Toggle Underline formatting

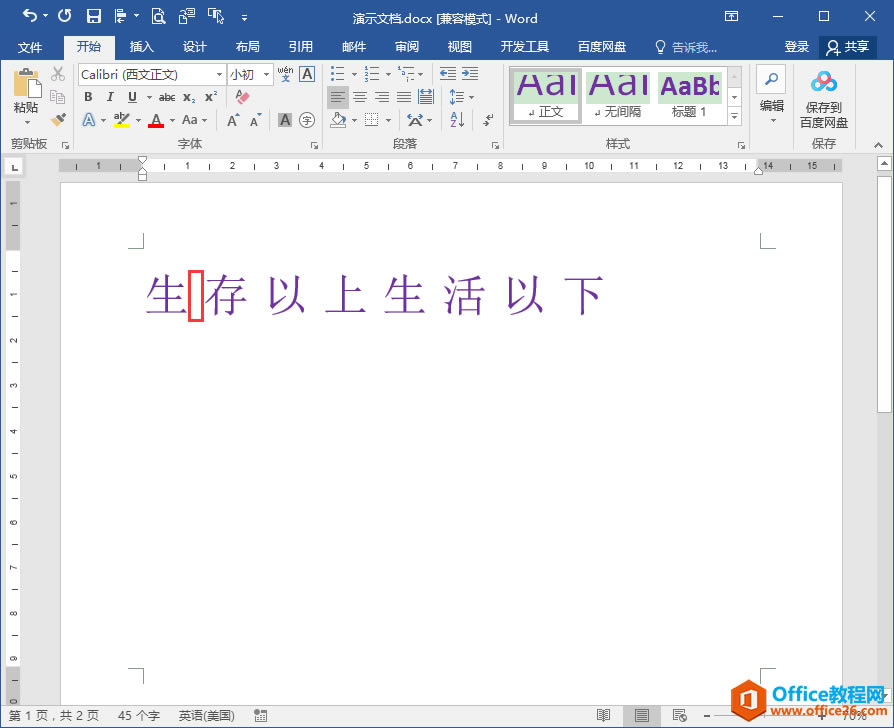click(x=132, y=97)
